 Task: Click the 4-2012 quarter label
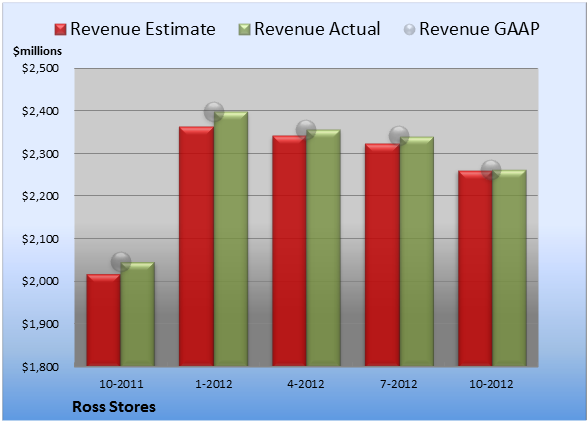[x=306, y=384]
